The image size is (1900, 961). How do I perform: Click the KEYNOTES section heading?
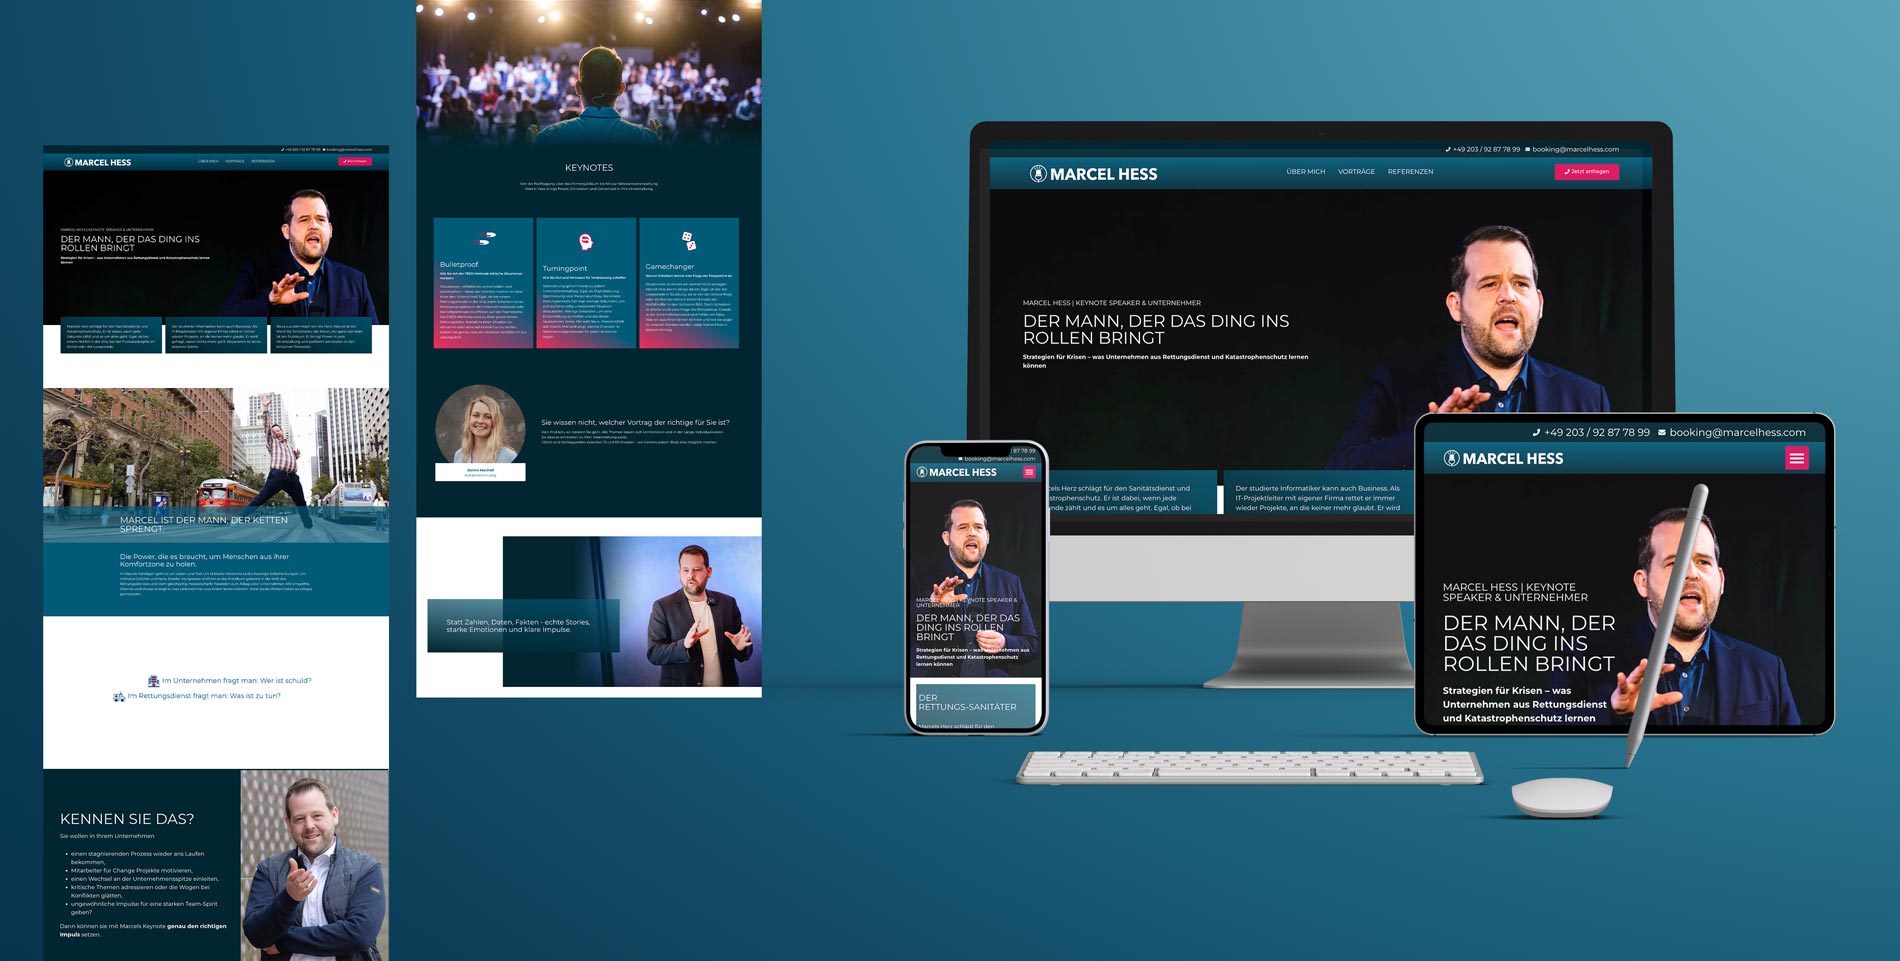click(x=589, y=168)
